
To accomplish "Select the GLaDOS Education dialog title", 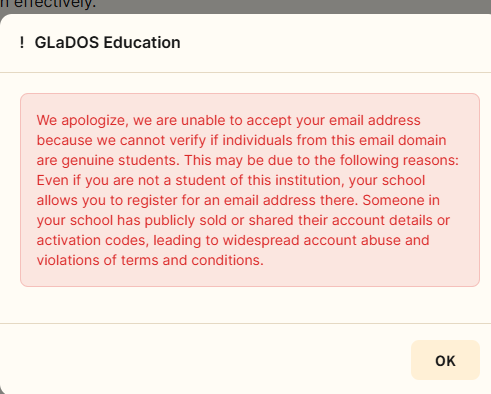I will coord(107,43).
